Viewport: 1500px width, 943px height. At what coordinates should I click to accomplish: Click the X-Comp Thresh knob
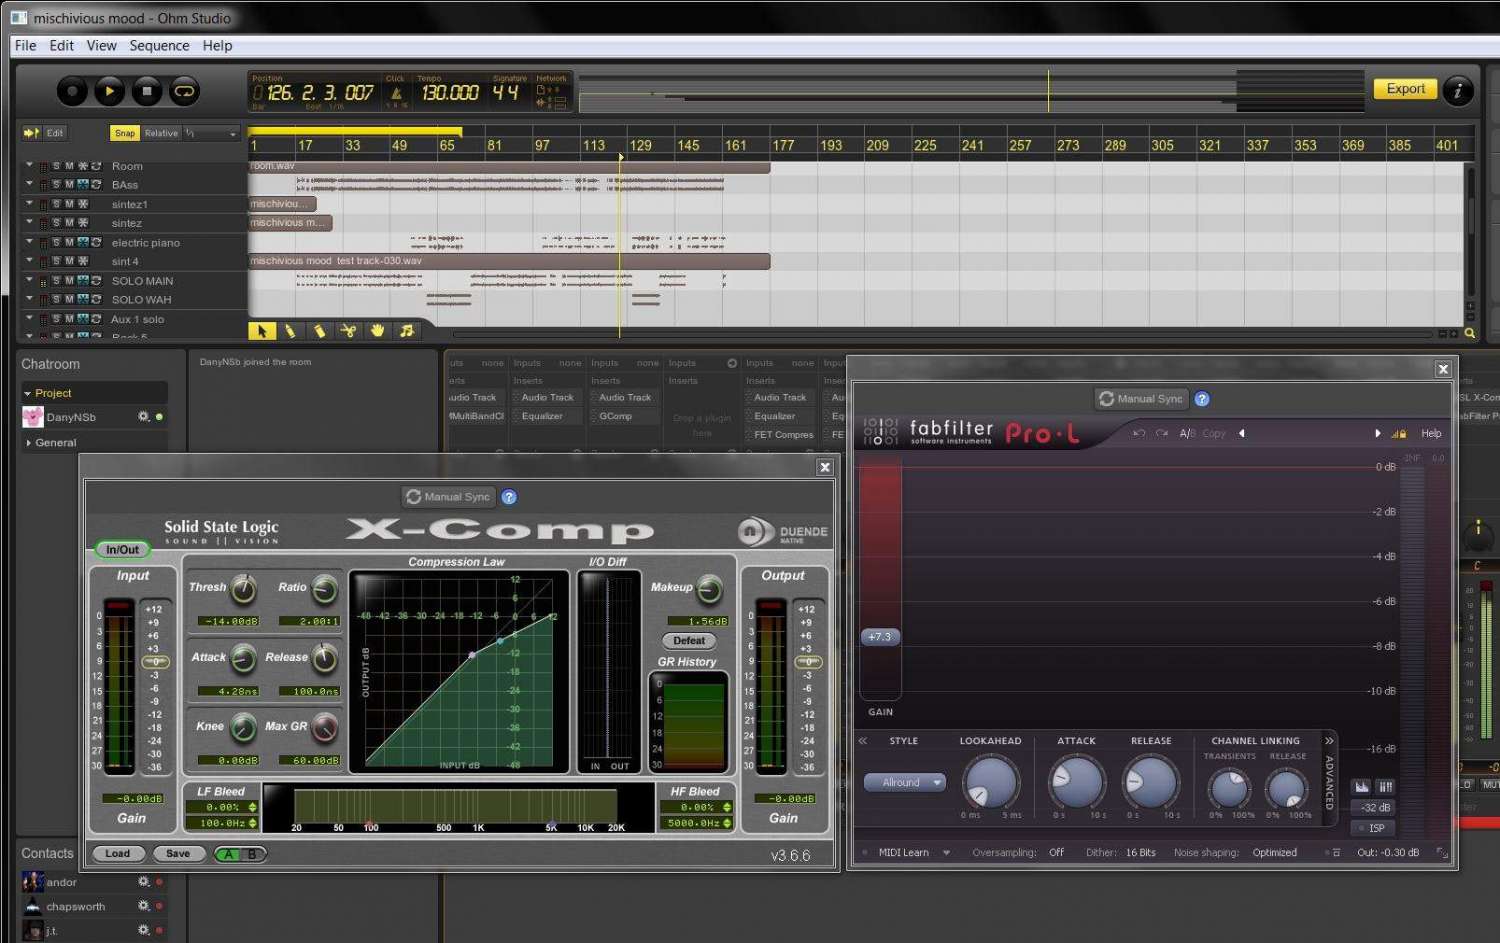[244, 590]
